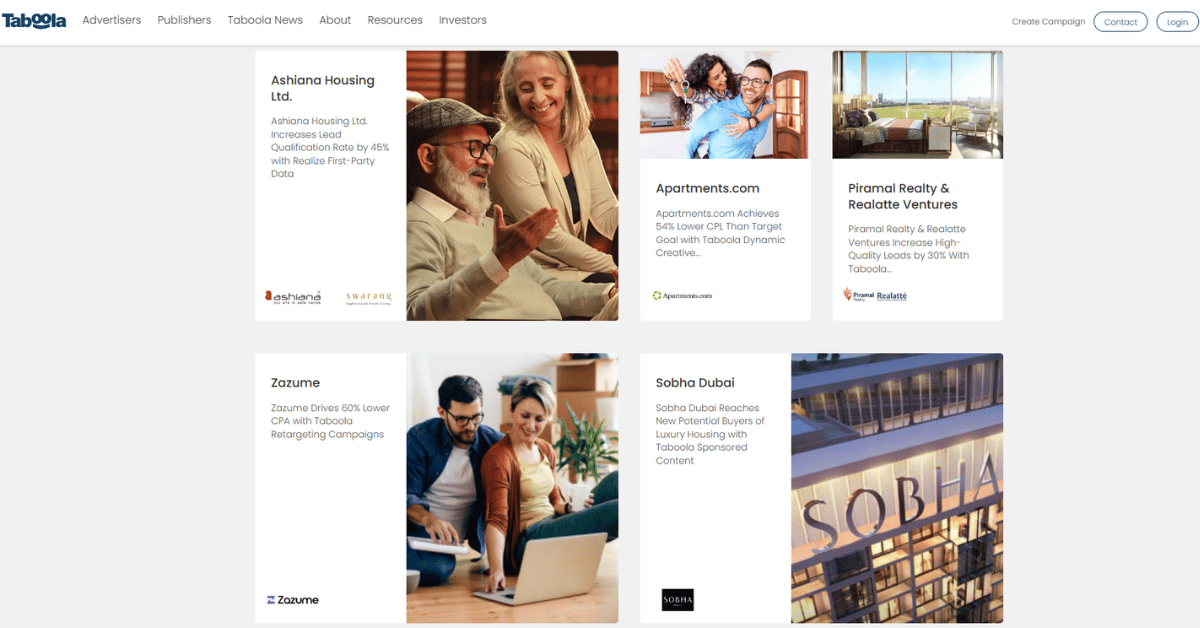Image resolution: width=1200 pixels, height=628 pixels.
Task: Click the Zazume logo icon
Action: tap(293, 600)
